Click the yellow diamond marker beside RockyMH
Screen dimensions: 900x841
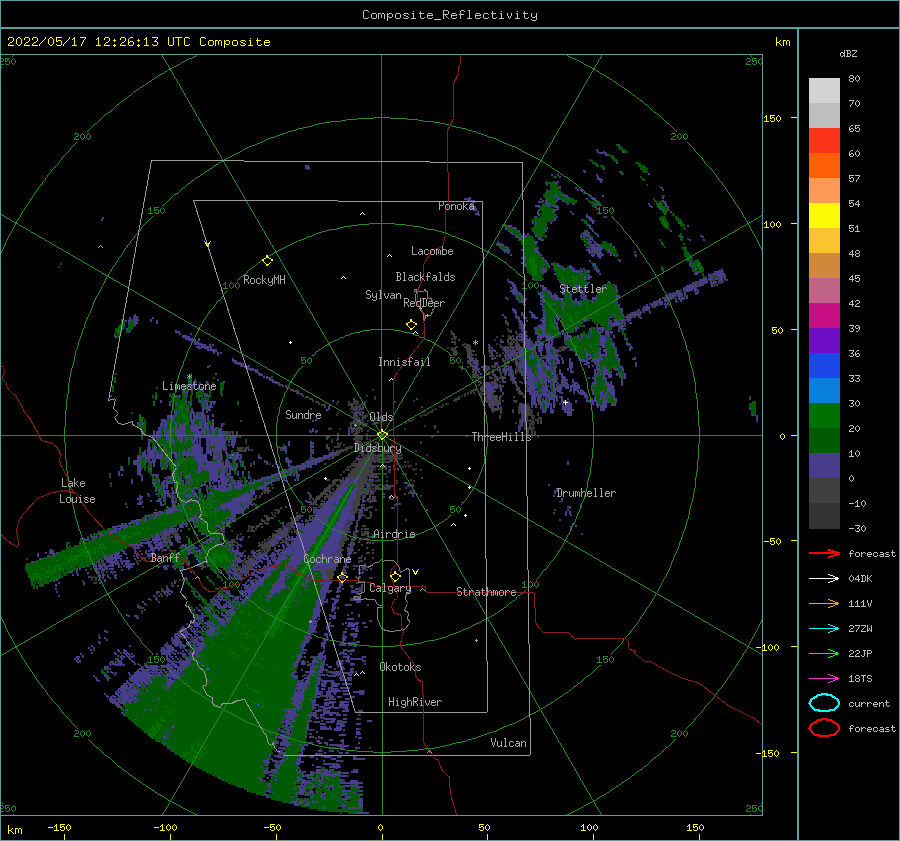267,261
